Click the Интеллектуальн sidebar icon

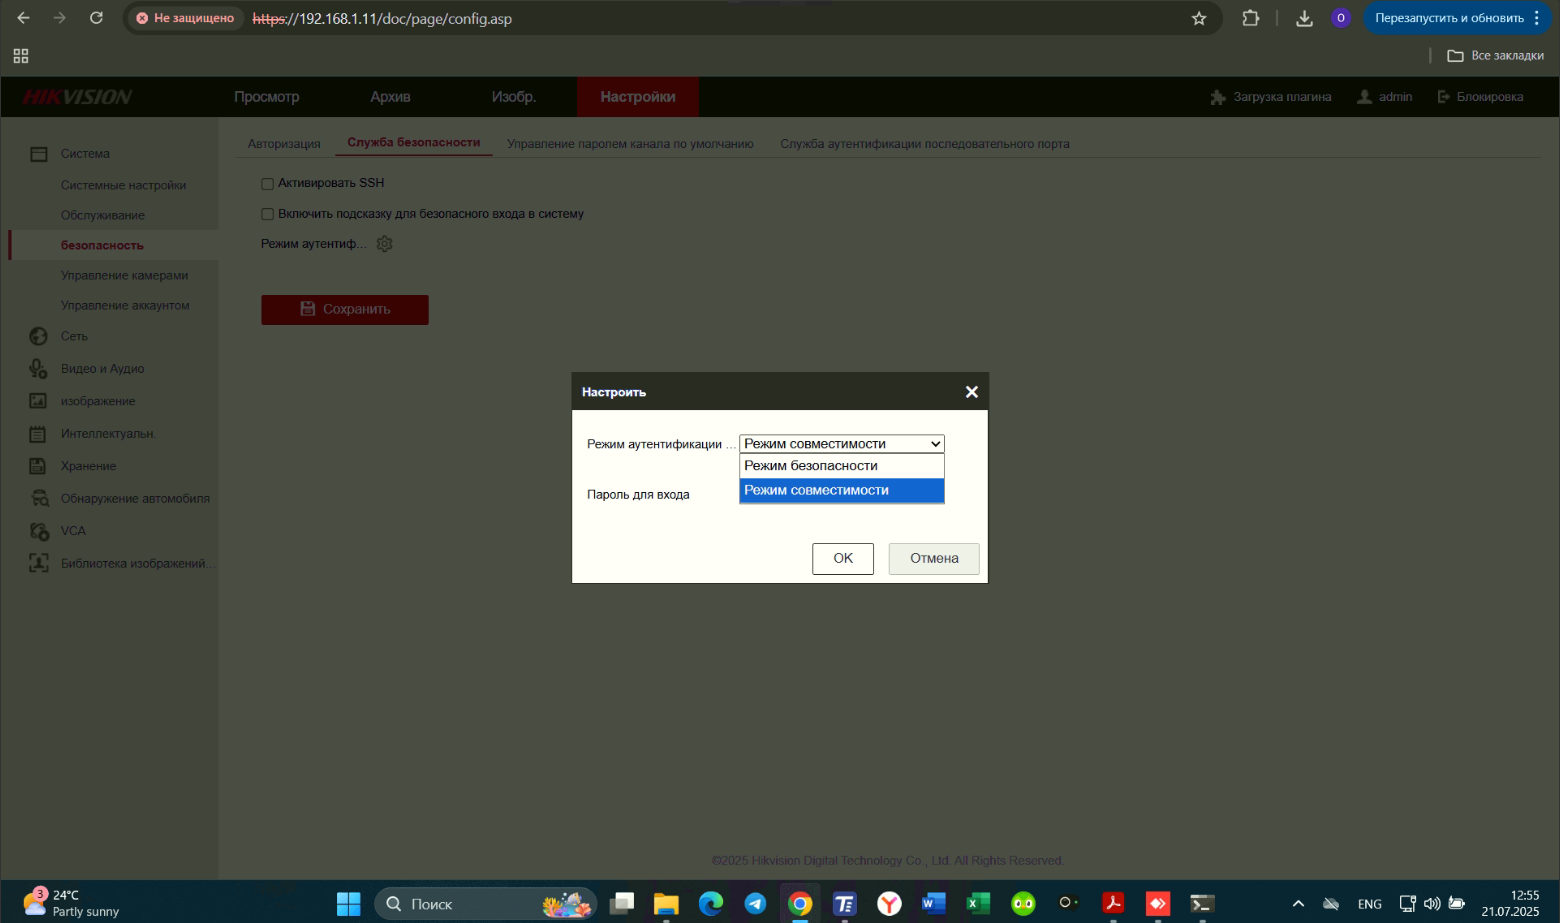[38, 434]
